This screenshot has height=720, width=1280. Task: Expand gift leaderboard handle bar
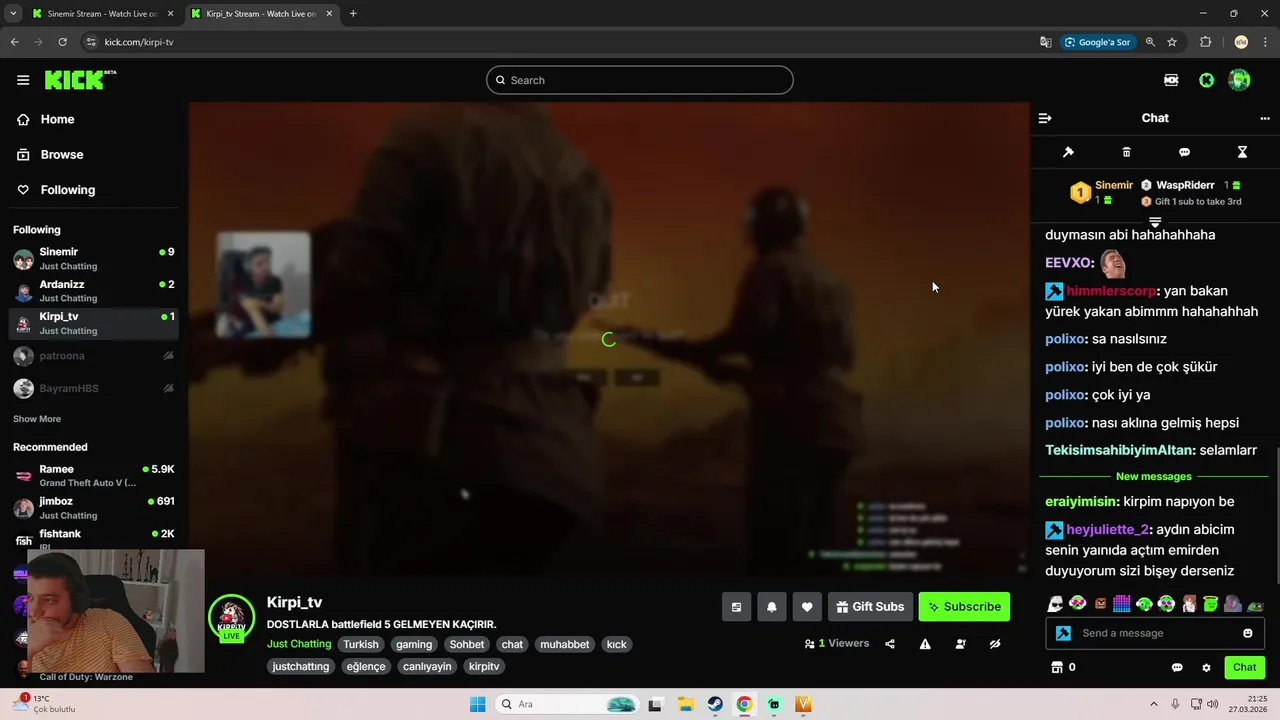click(x=1155, y=222)
